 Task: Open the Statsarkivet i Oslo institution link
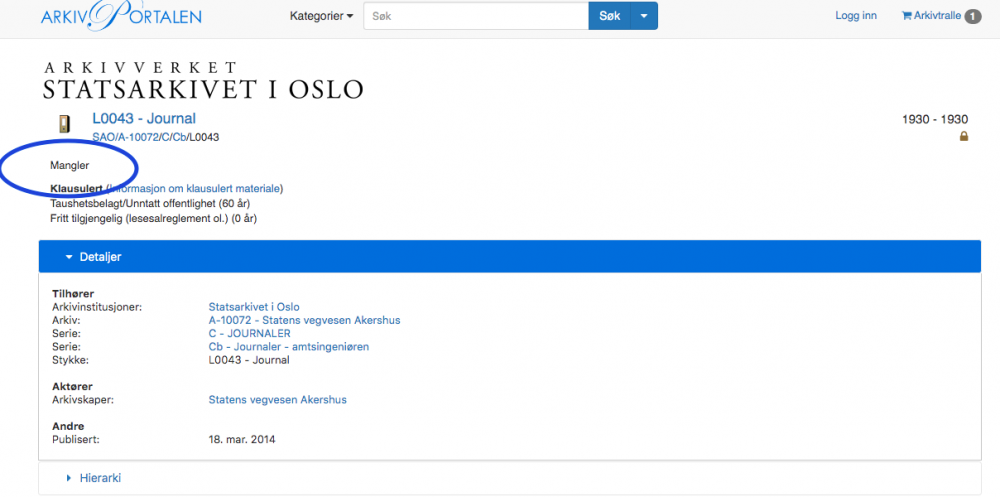coord(254,307)
